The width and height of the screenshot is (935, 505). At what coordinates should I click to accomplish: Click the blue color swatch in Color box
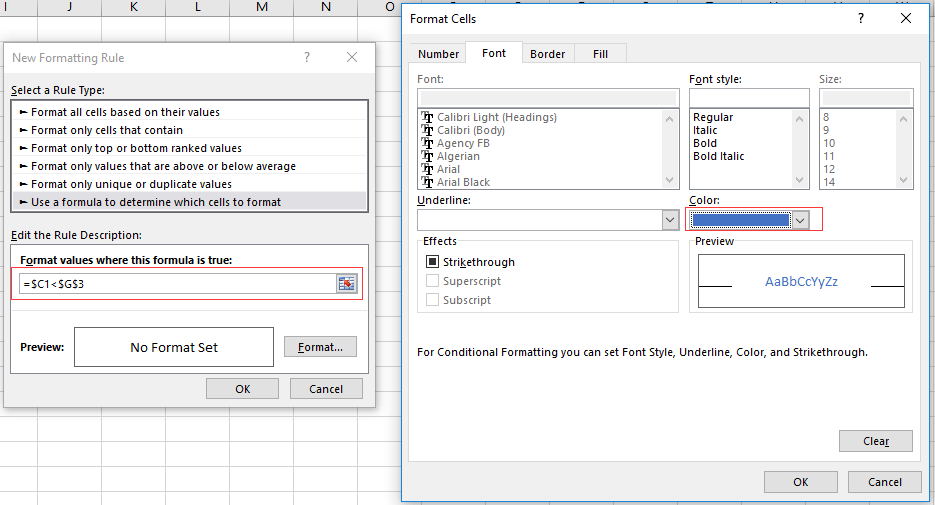(740, 220)
